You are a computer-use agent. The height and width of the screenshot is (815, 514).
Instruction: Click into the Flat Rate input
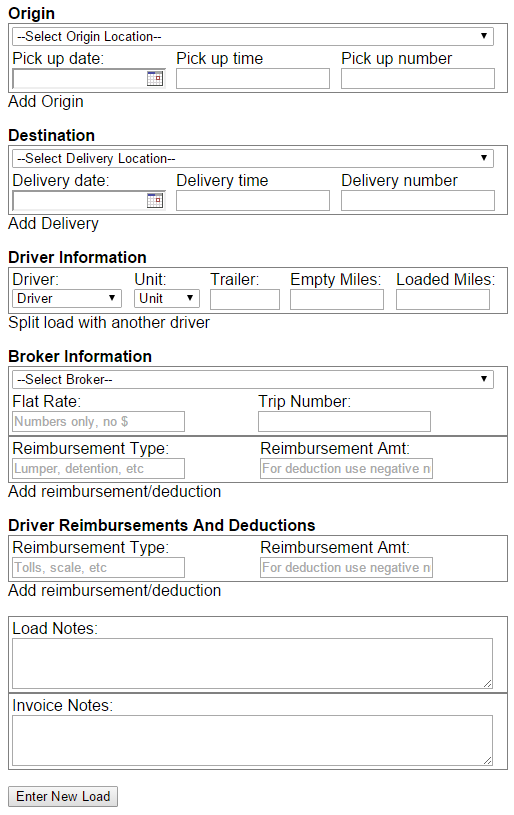coord(98,422)
